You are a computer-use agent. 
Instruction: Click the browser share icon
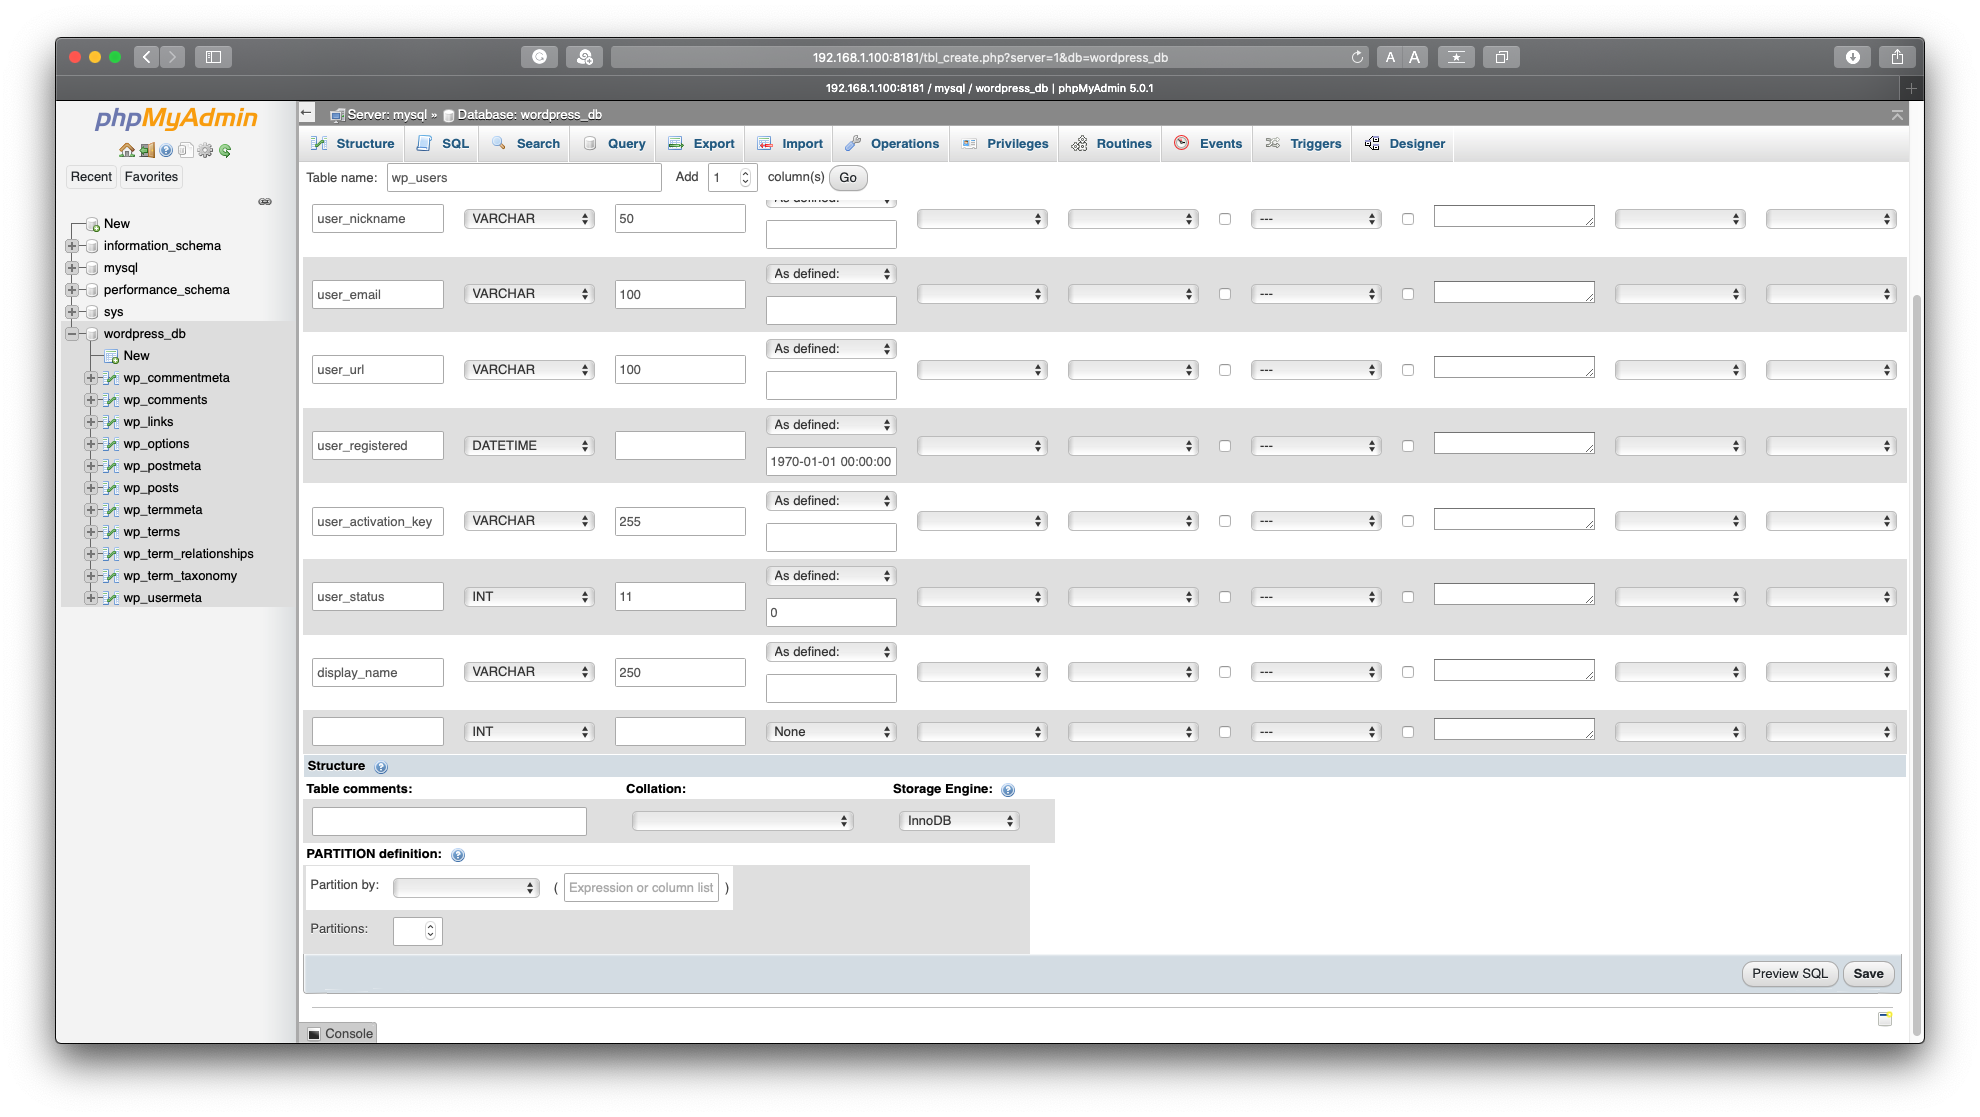(1897, 57)
